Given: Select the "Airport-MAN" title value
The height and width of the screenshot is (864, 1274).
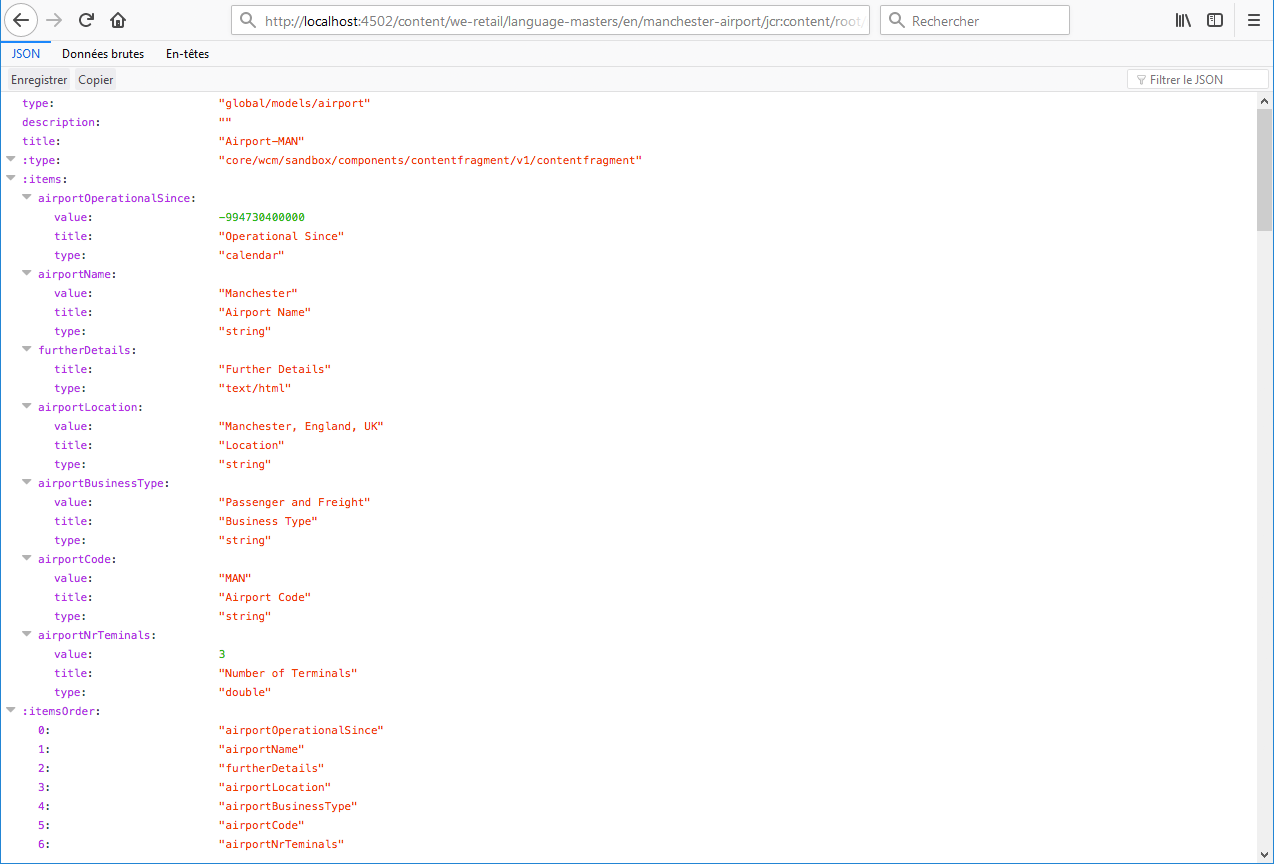Looking at the screenshot, I should (261, 141).
